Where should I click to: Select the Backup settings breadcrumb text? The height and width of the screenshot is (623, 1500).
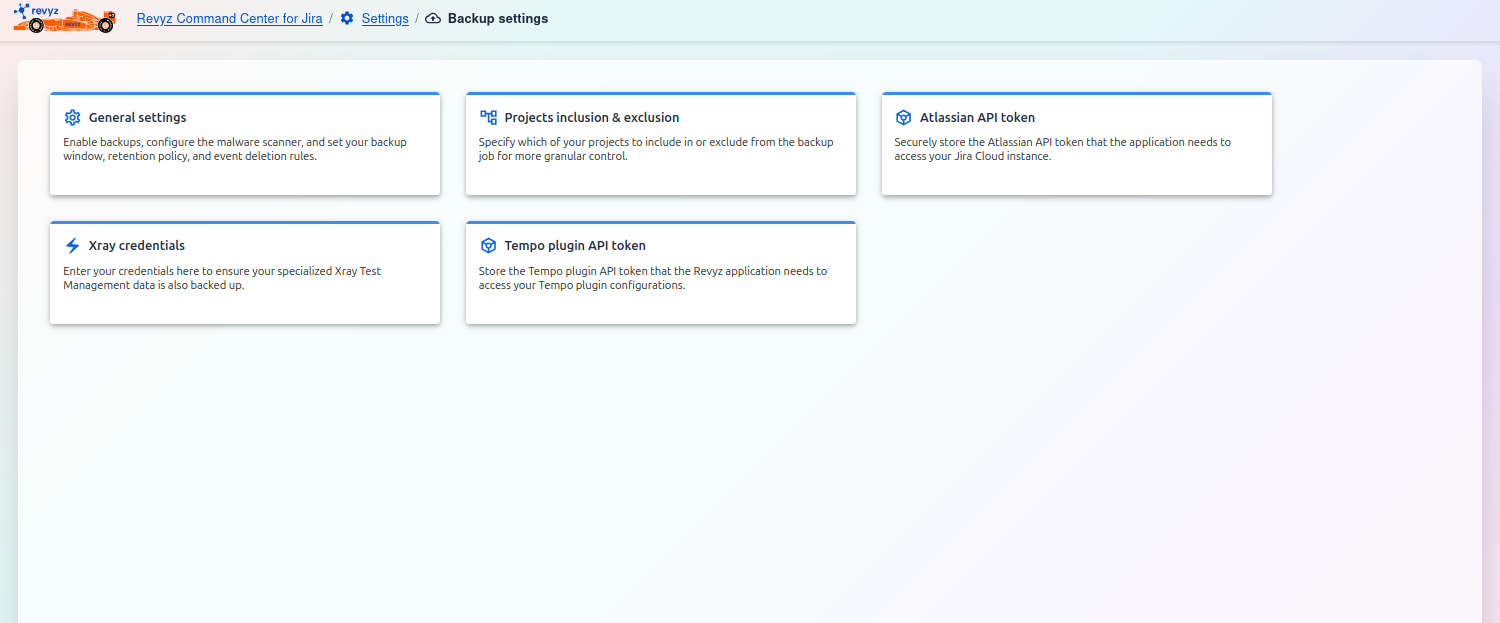tap(498, 19)
